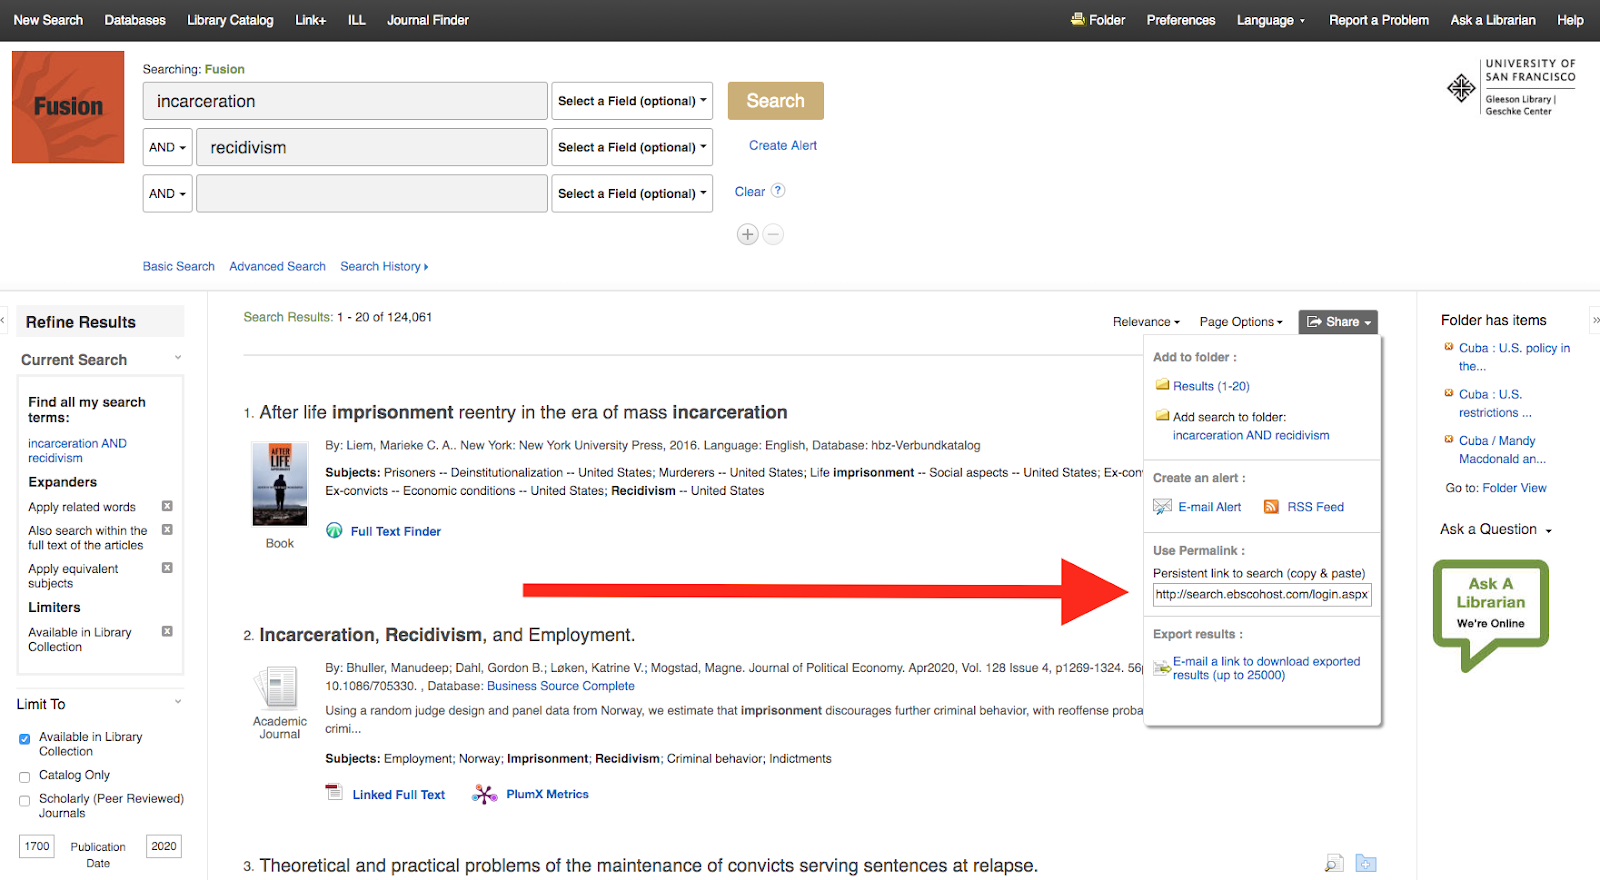
Task: Add a search row with plus icon
Action: pyautogui.click(x=747, y=234)
